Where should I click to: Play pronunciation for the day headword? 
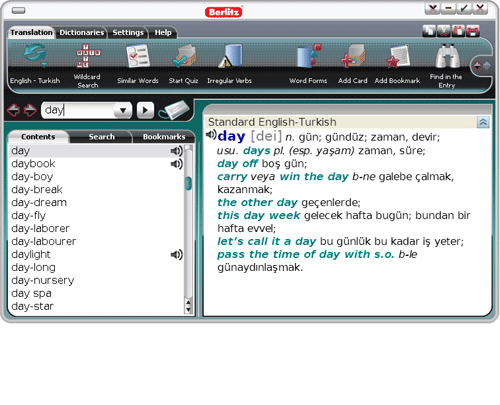click(211, 135)
